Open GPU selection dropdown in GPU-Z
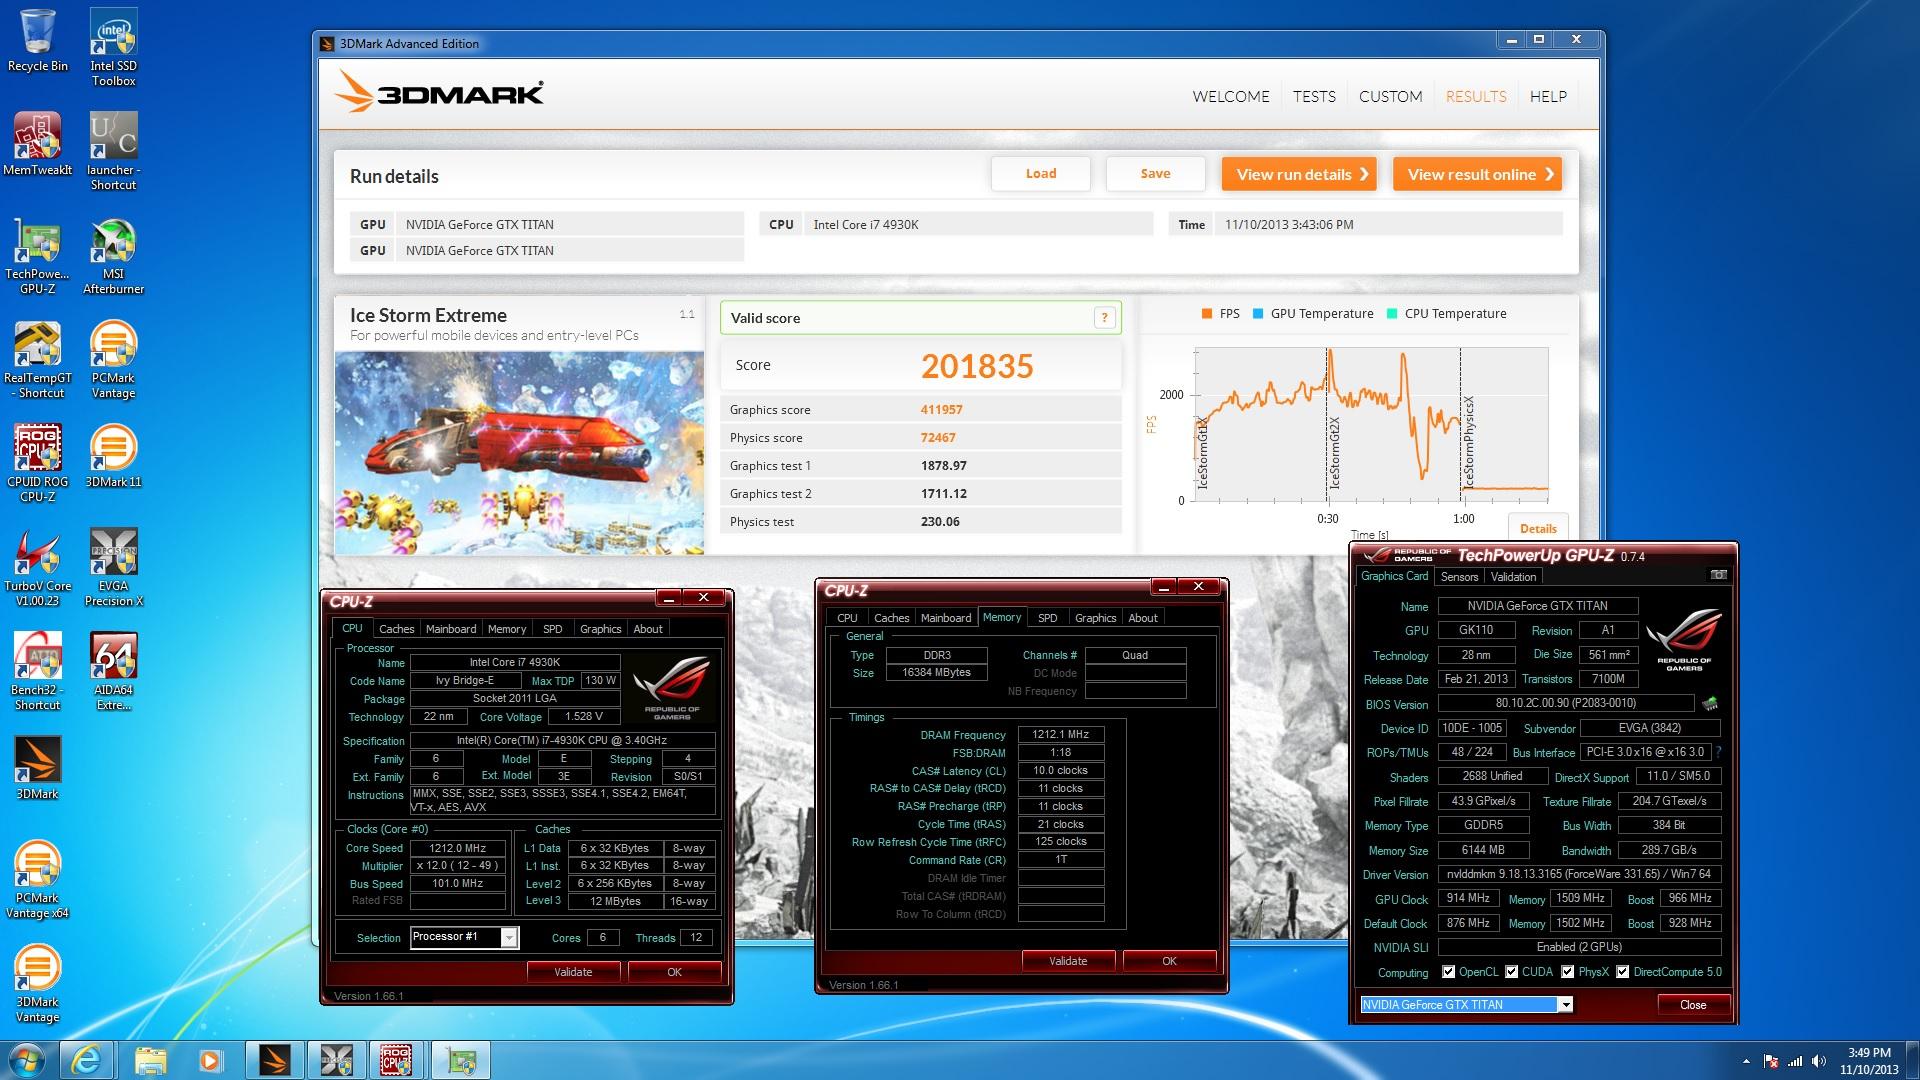This screenshot has width=1920, height=1080. (1565, 1005)
